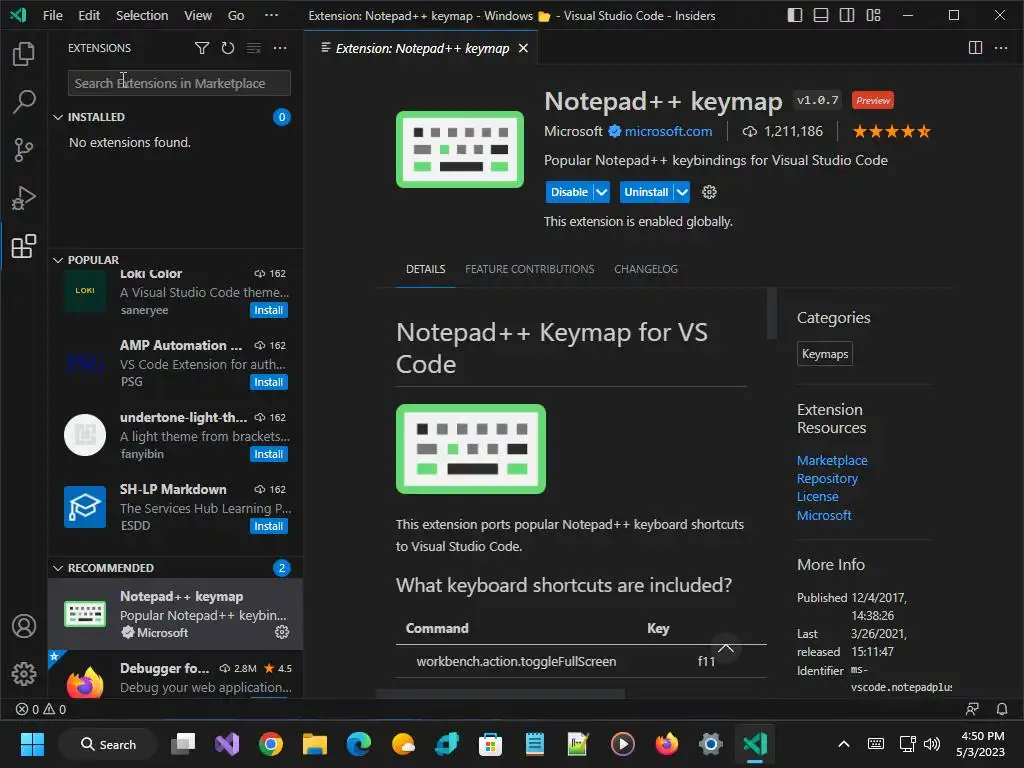
Task: Open the Search view in activity bar
Action: pyautogui.click(x=24, y=101)
